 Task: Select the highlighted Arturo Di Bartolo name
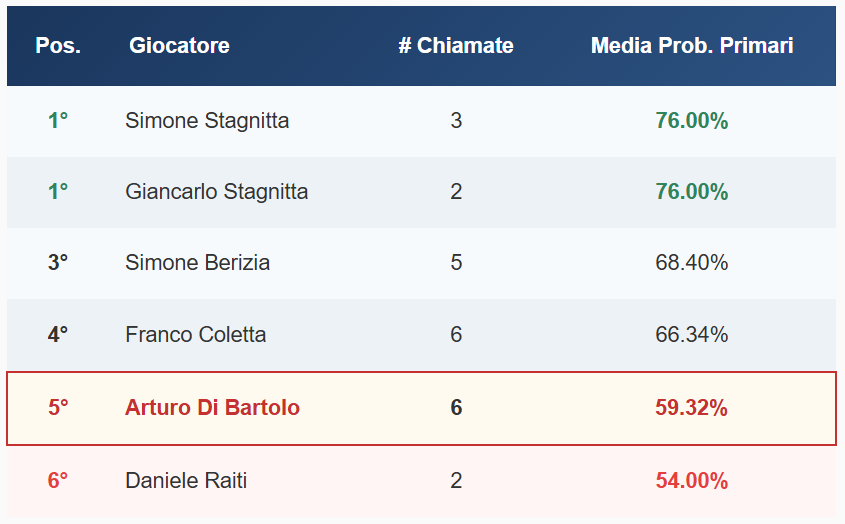point(212,408)
